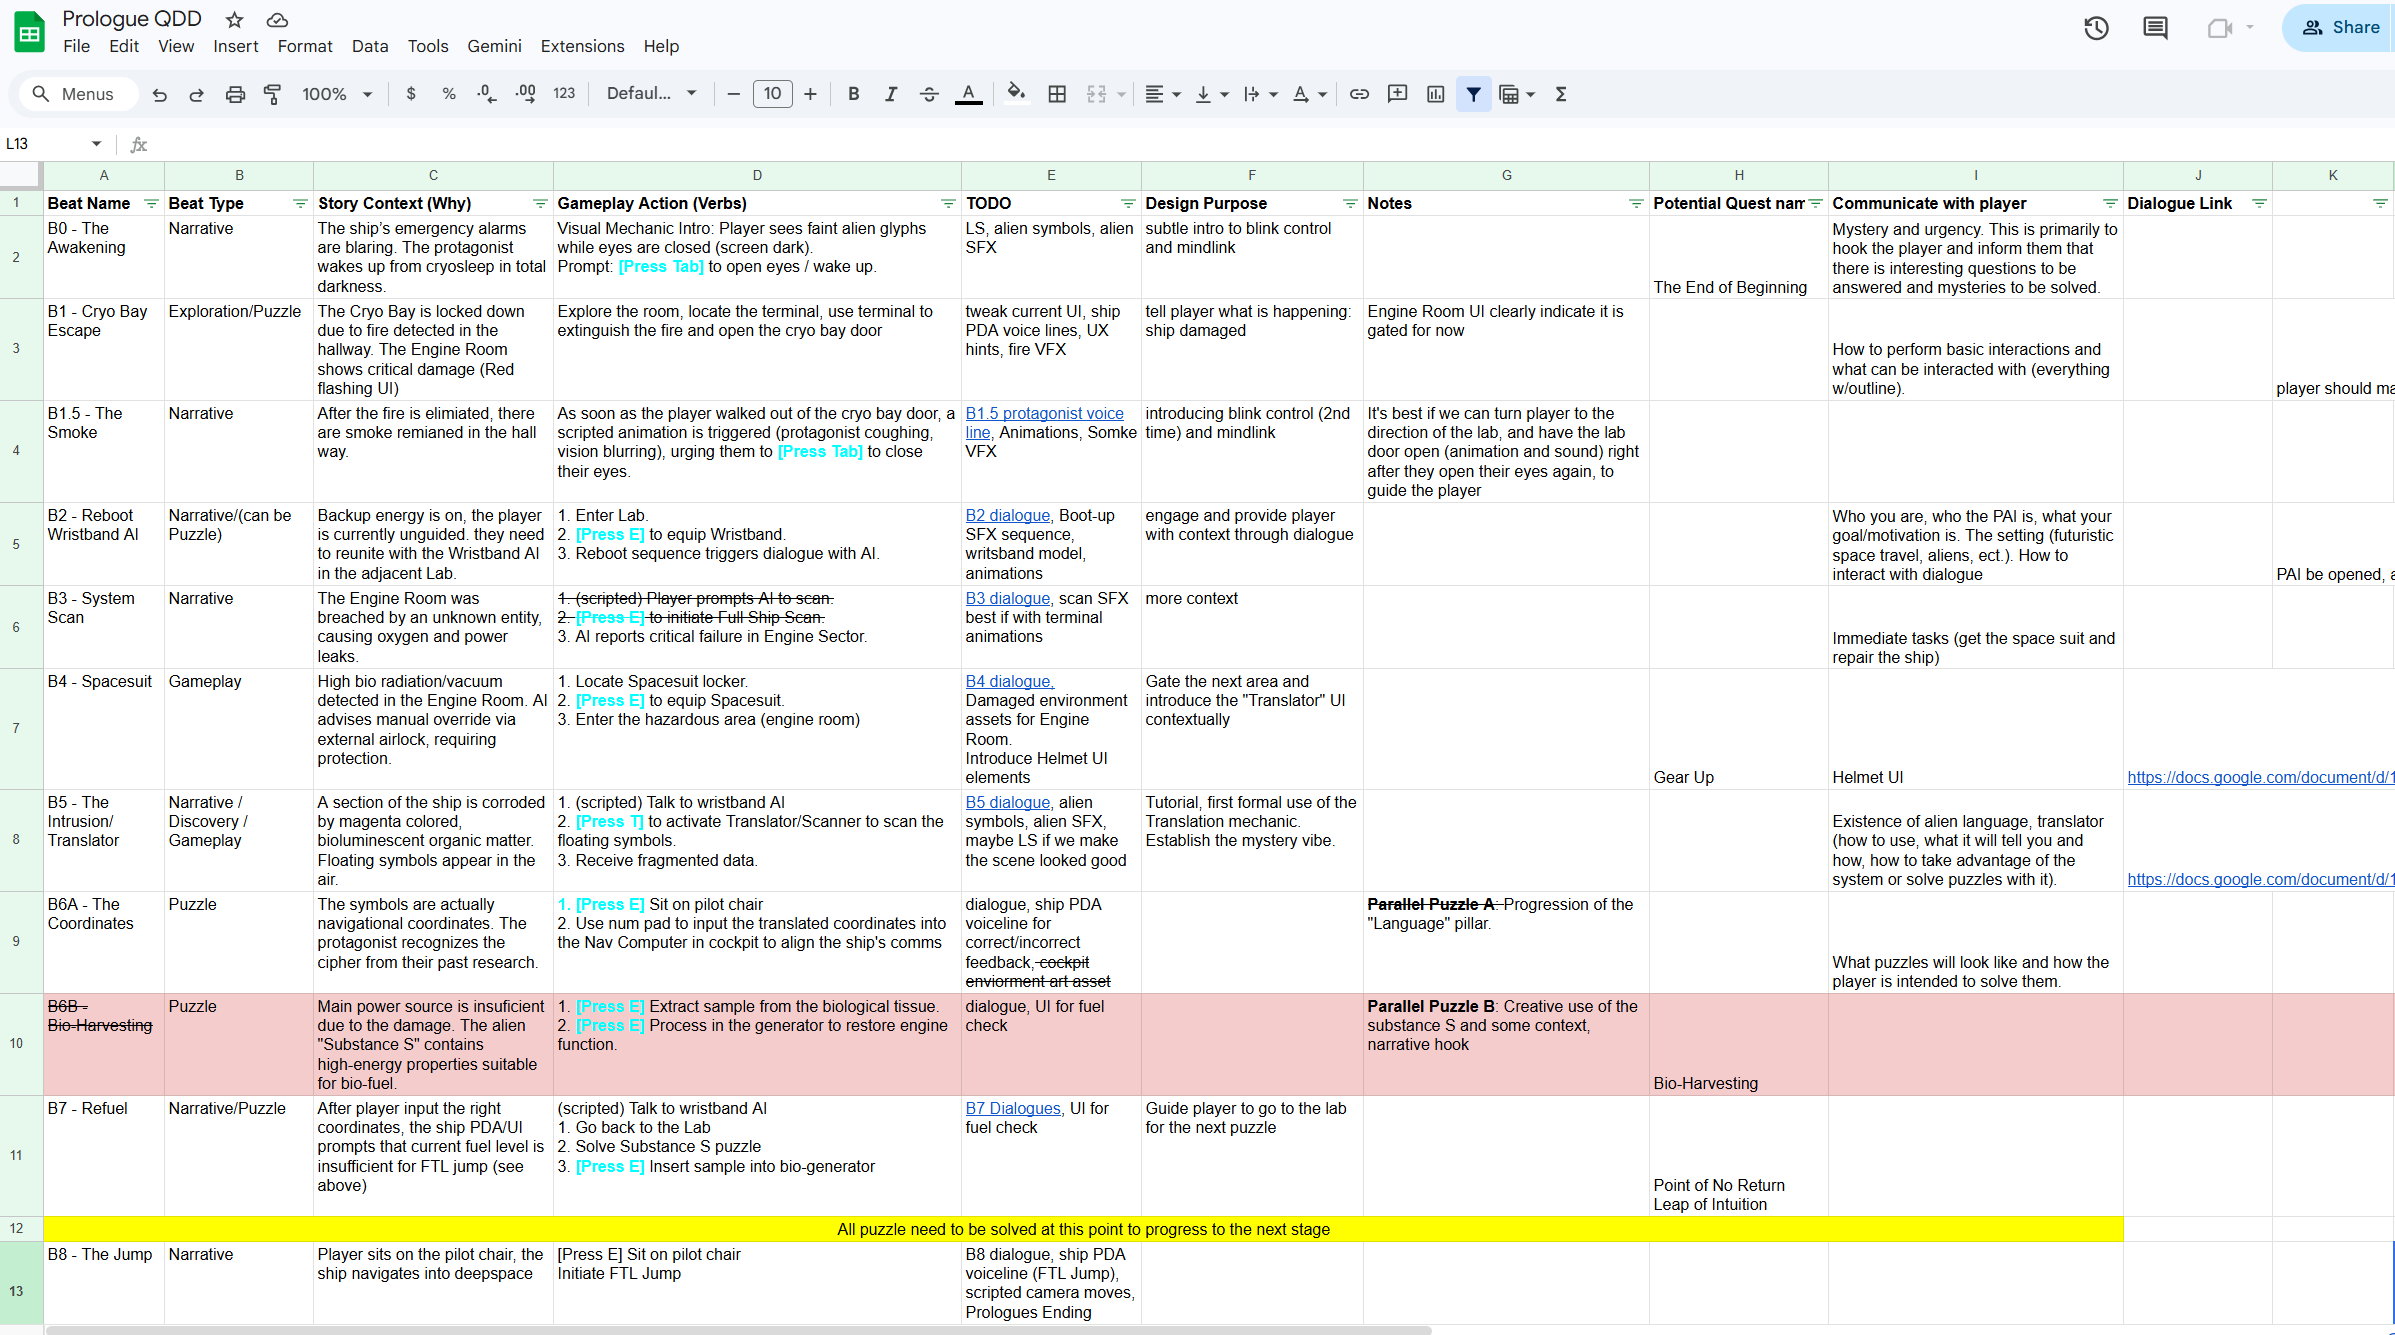The image size is (2395, 1335).
Task: Format as currency with dollar icon
Action: 411,94
